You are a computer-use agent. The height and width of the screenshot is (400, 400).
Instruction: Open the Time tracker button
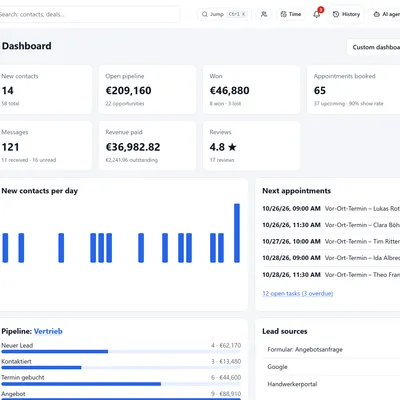coord(291,14)
